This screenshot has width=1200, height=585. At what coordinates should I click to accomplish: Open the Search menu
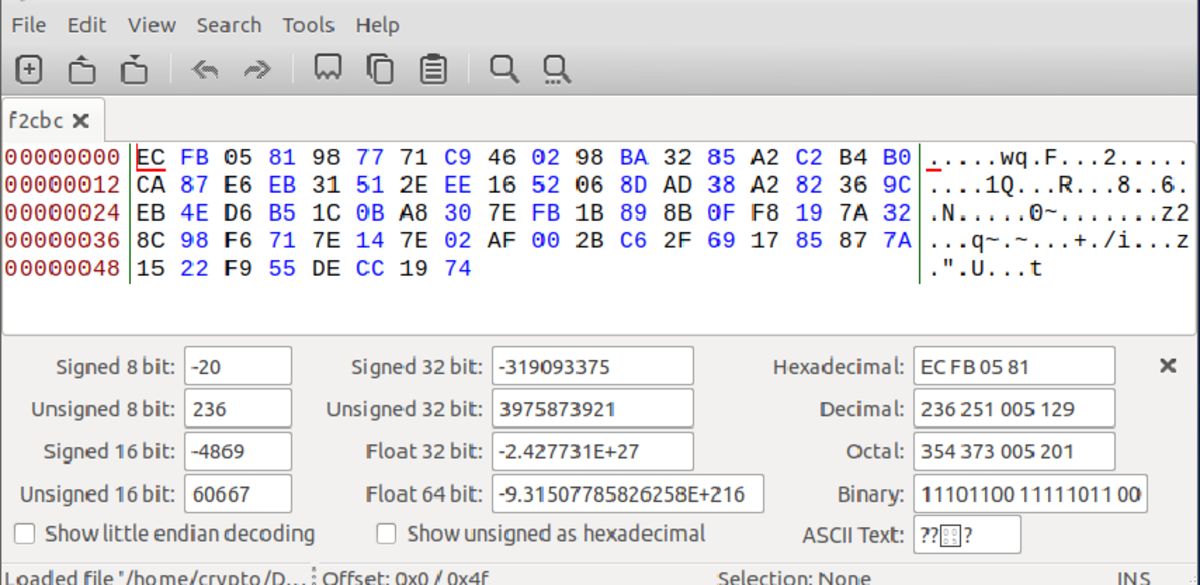(229, 25)
